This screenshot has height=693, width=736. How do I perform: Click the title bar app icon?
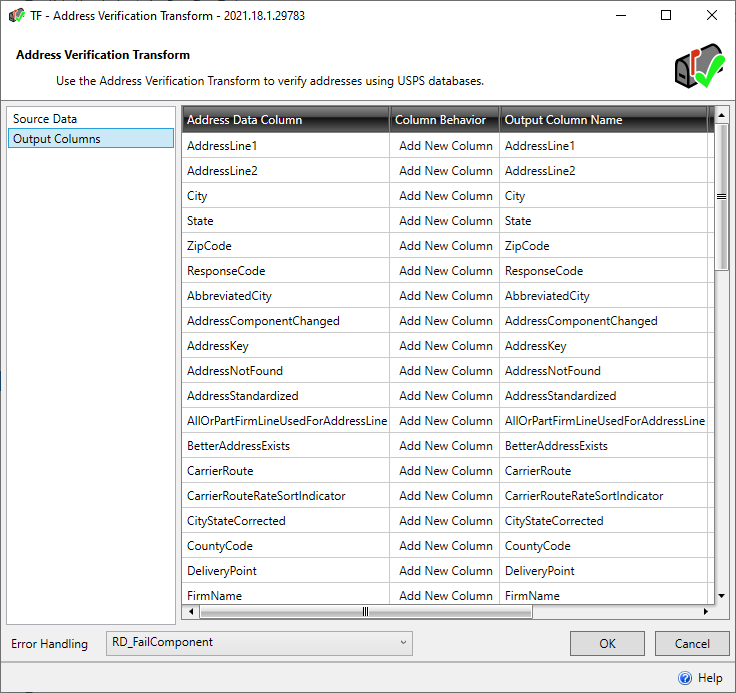(16, 15)
